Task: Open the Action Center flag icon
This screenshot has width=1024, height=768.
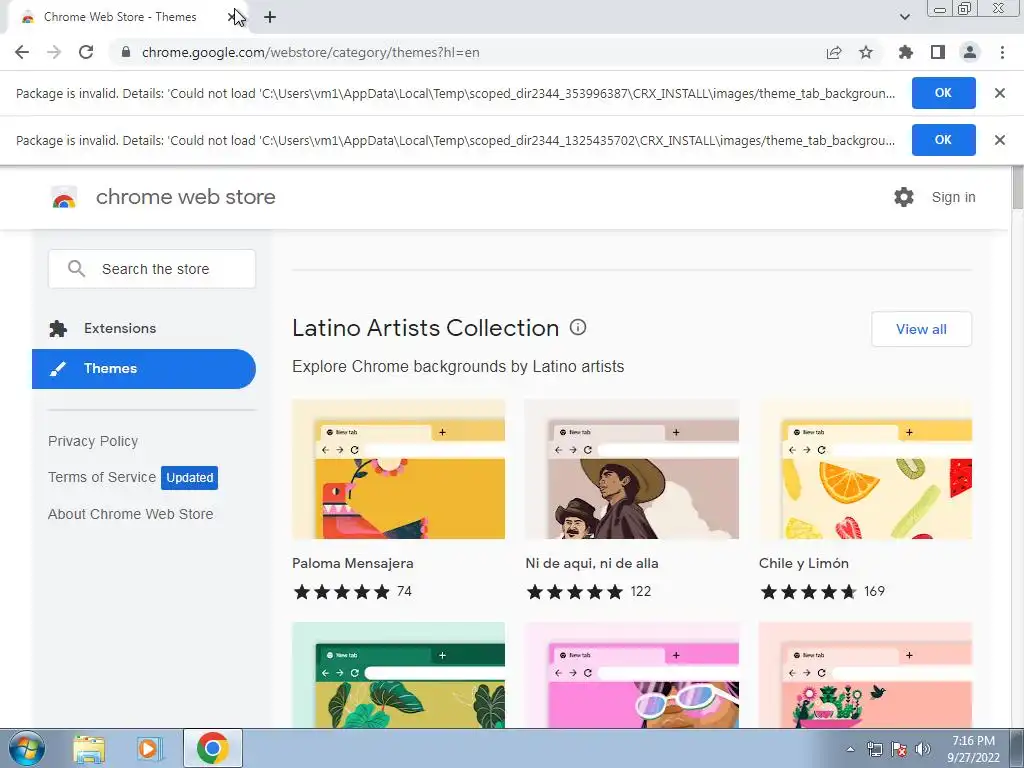Action: point(899,749)
